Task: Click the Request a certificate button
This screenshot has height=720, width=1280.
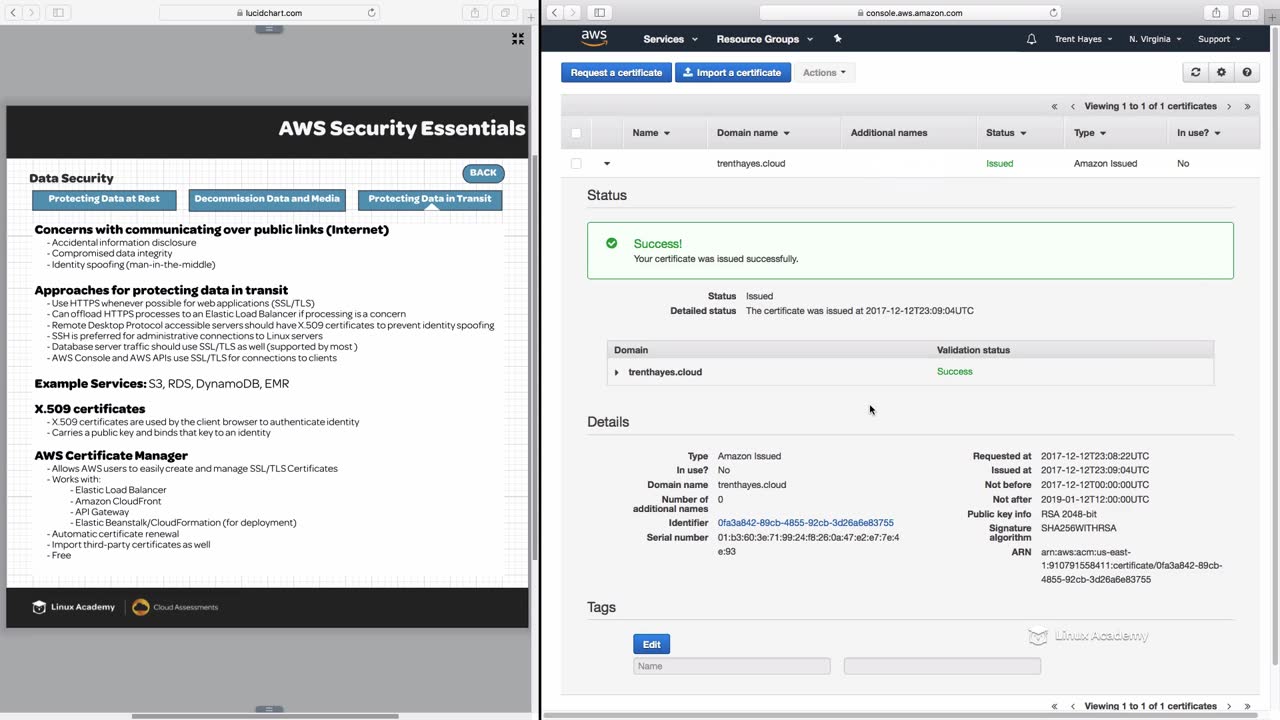Action: click(616, 72)
